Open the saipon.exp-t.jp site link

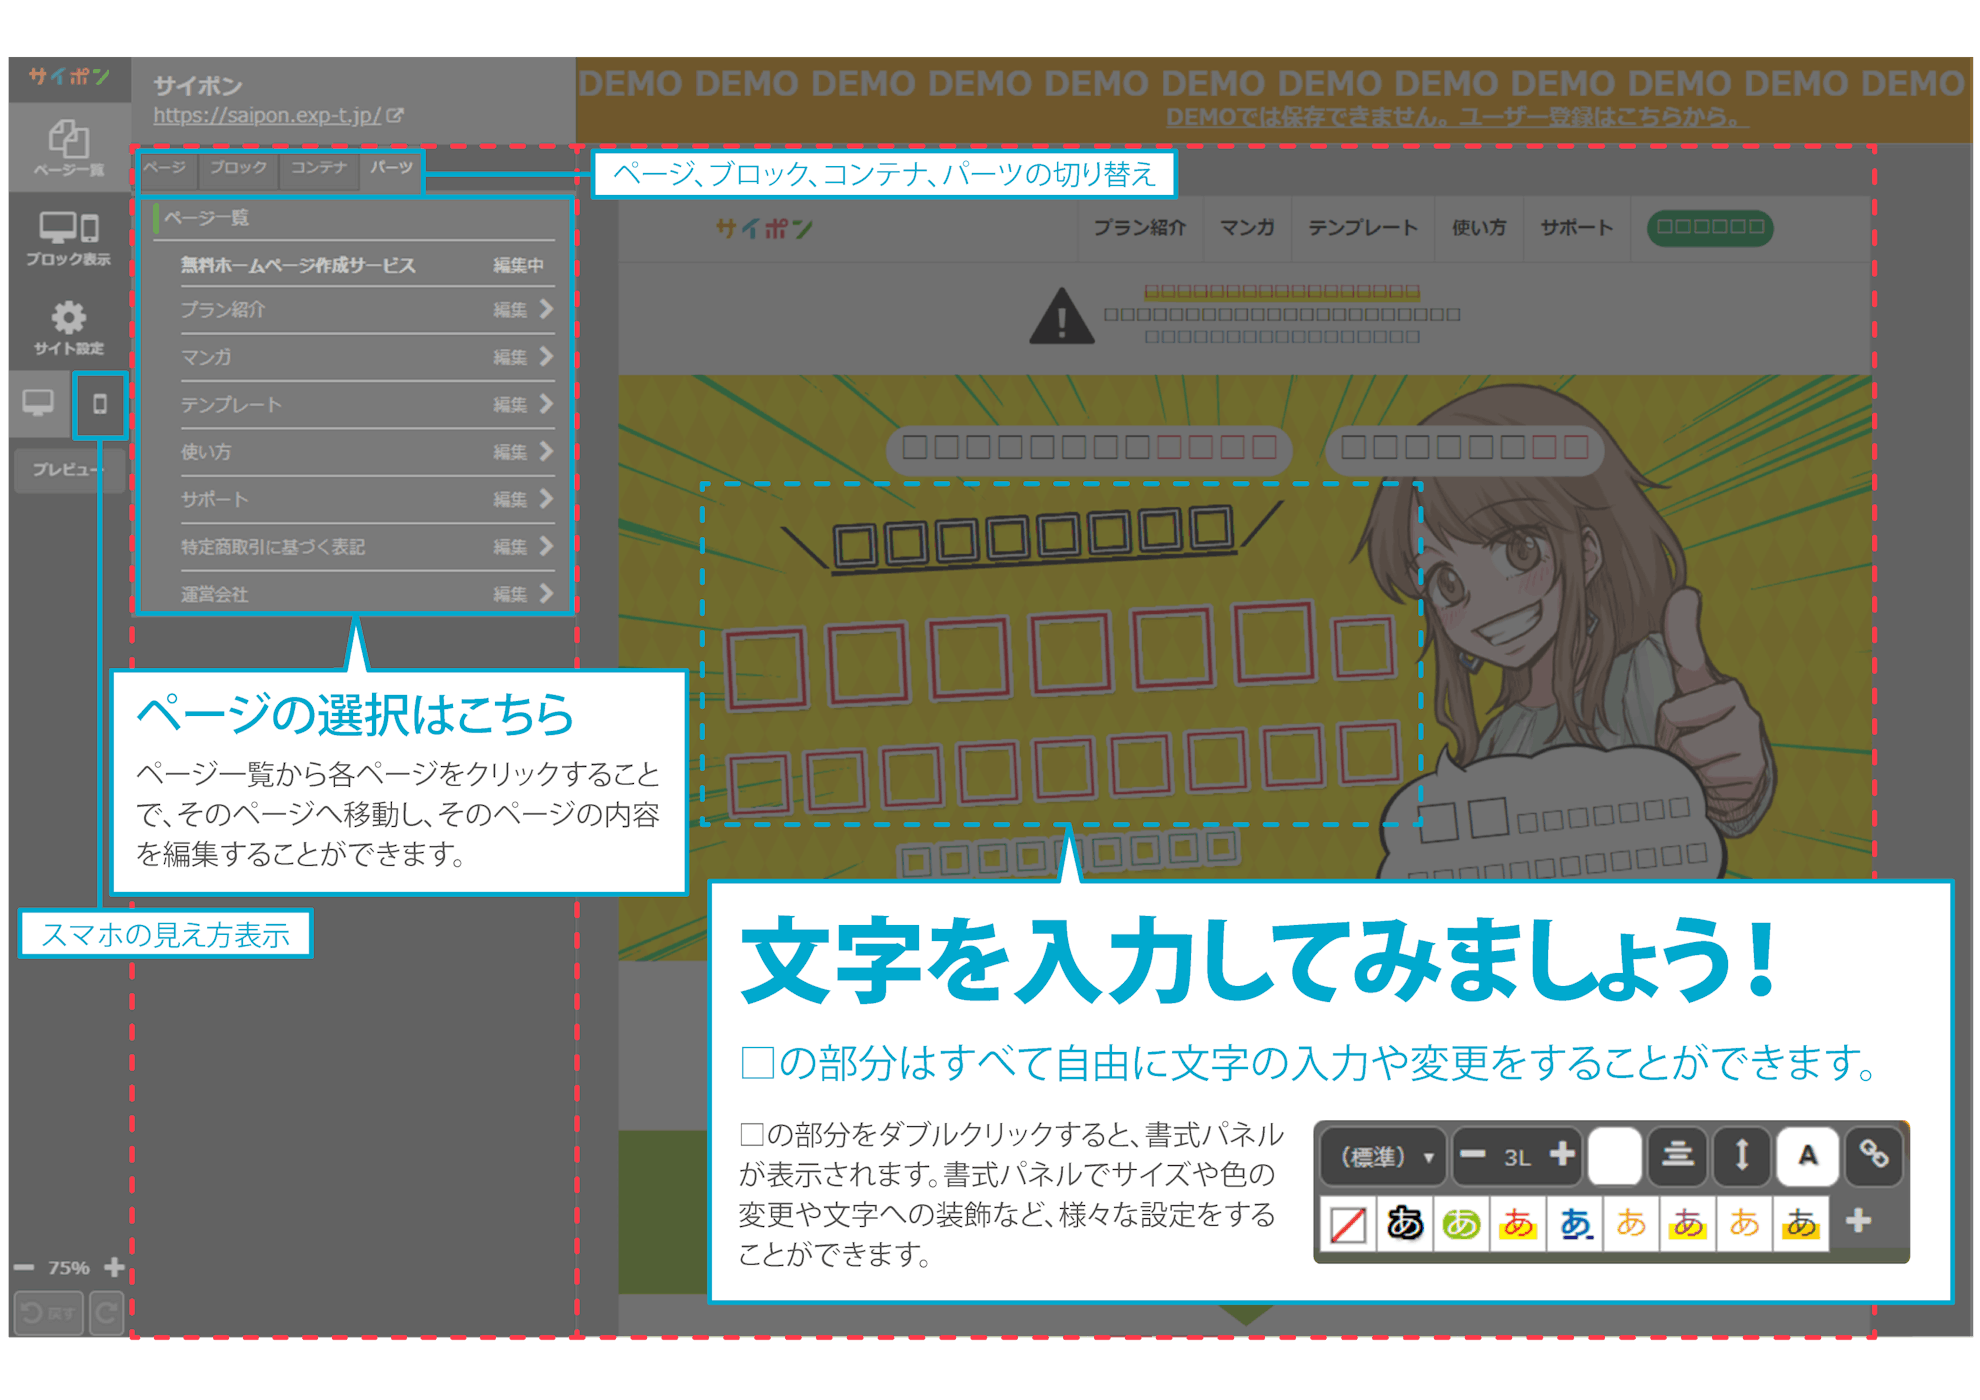click(x=267, y=115)
